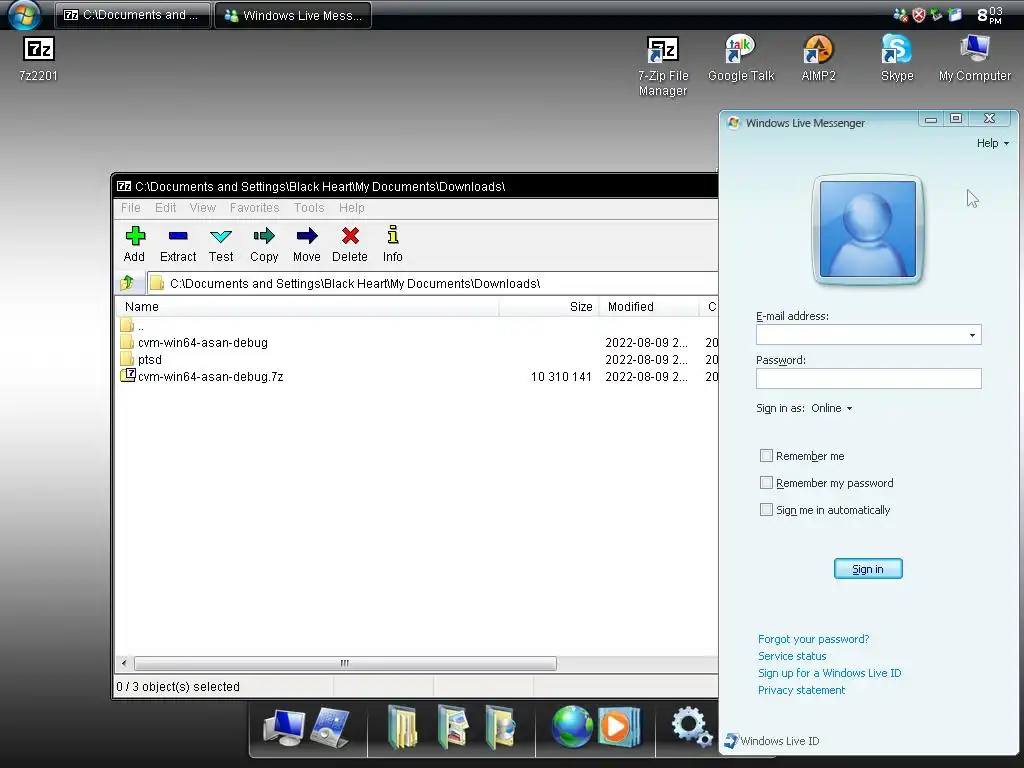Sort by the Modified column header

(650, 306)
